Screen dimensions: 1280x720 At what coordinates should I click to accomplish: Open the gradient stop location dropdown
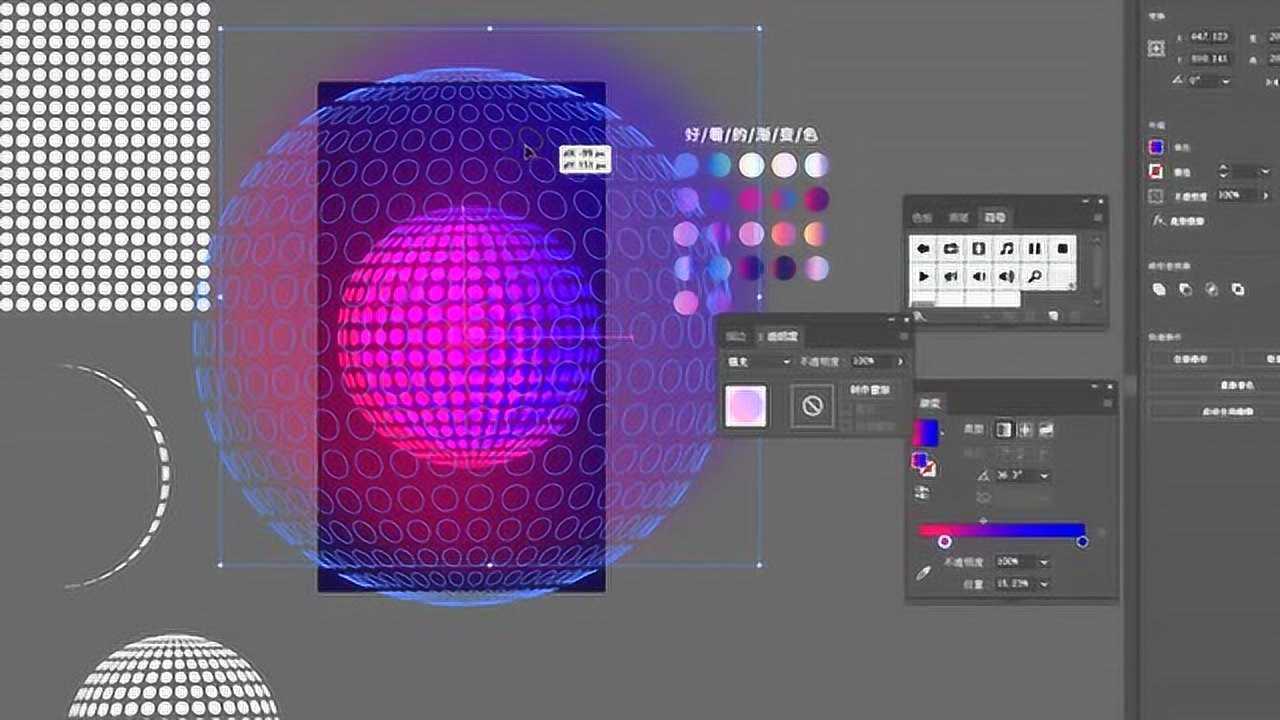(1045, 584)
